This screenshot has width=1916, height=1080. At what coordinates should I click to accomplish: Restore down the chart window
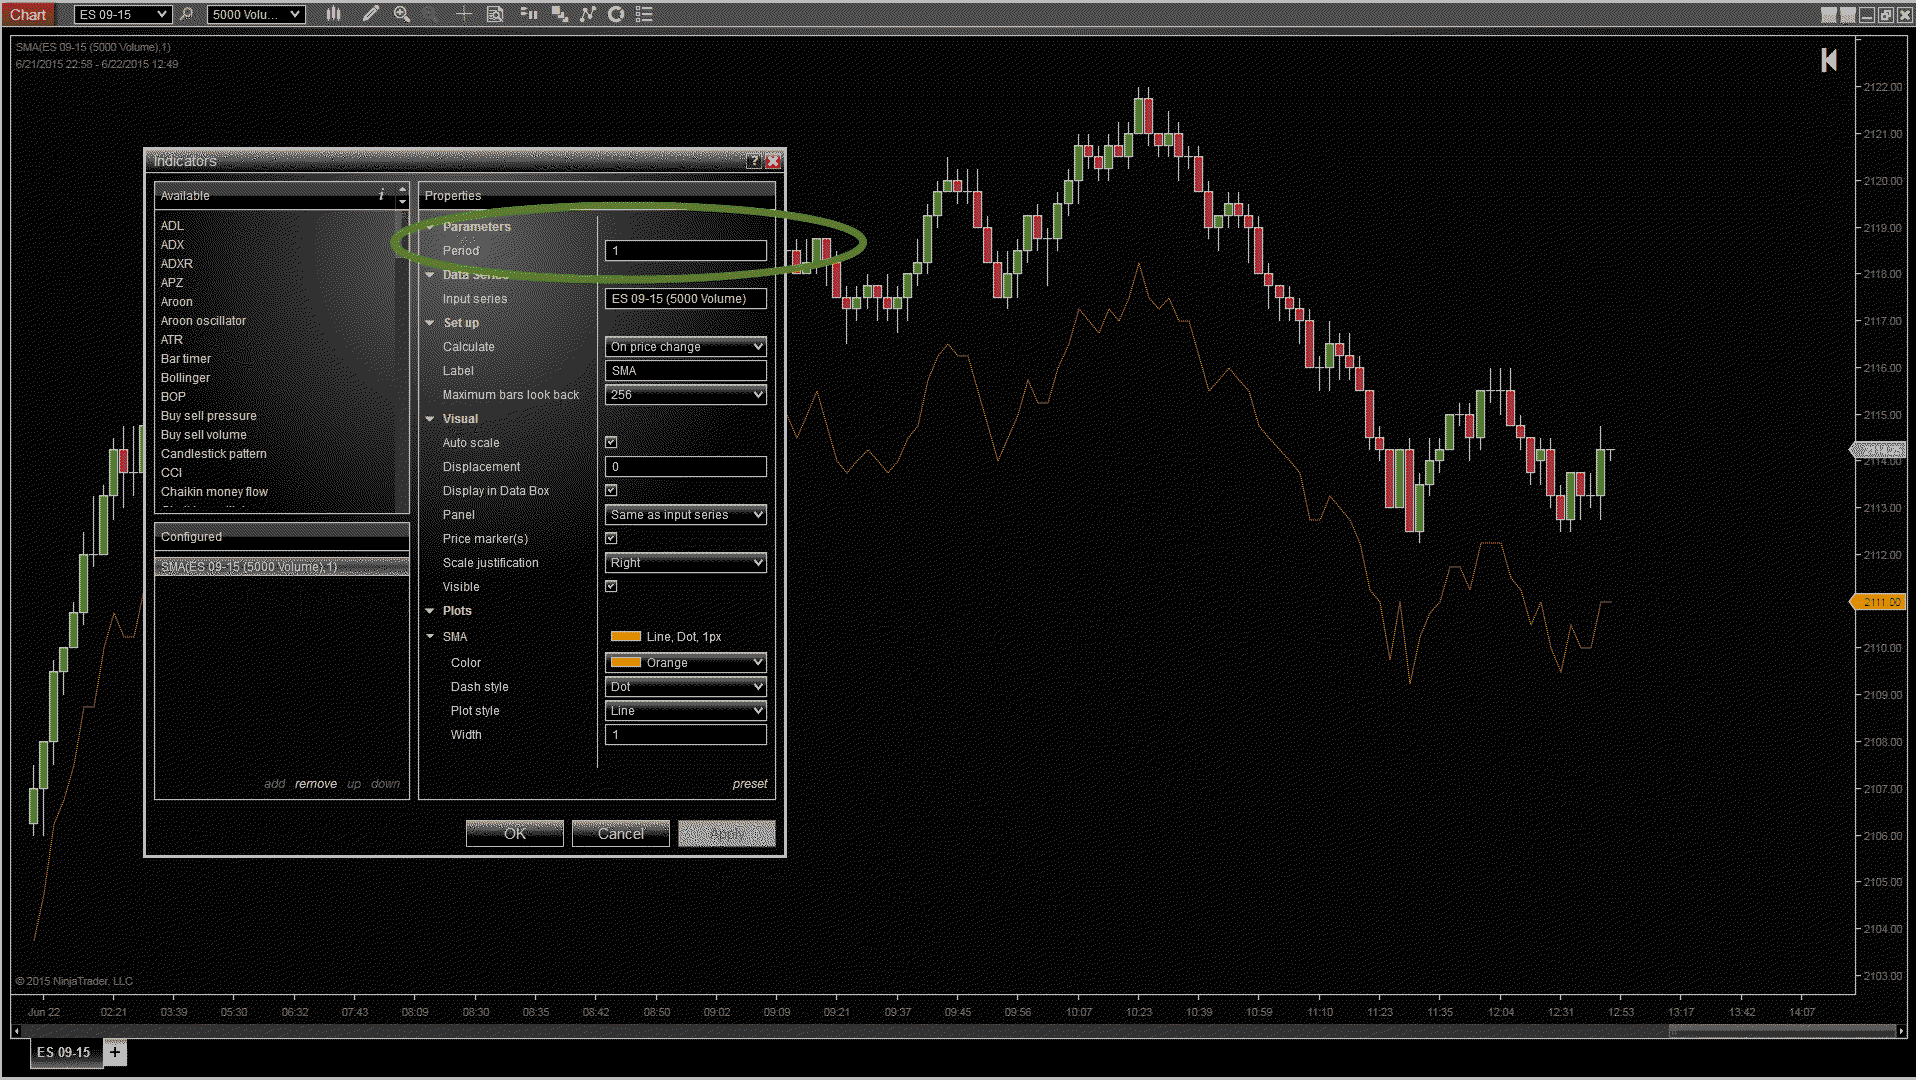tap(1885, 15)
